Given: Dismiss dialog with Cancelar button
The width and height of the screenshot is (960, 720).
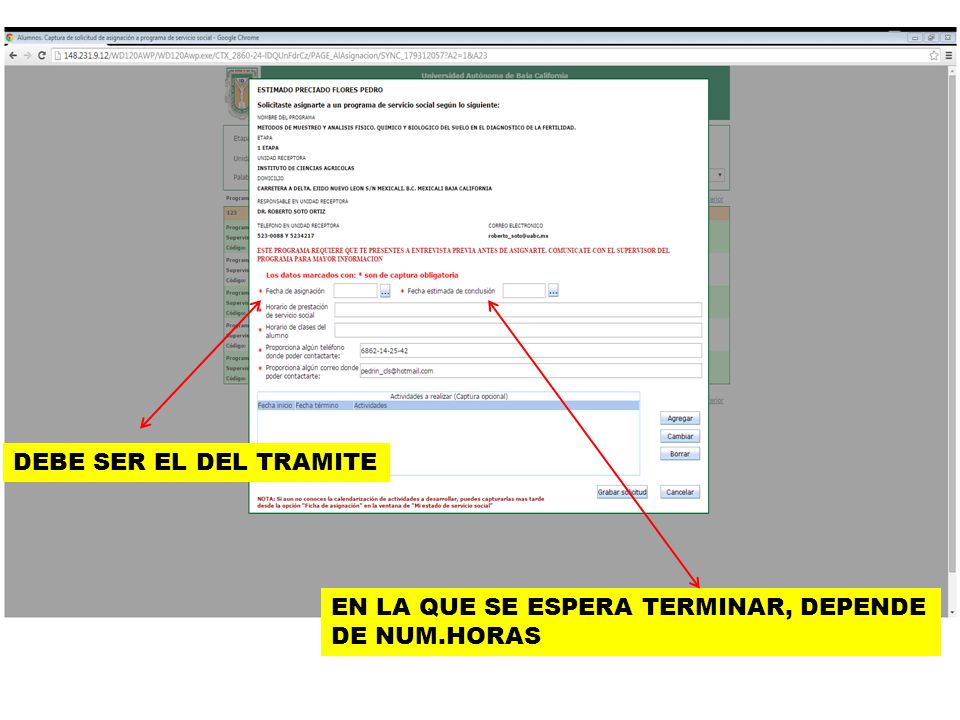Looking at the screenshot, I should (x=680, y=492).
